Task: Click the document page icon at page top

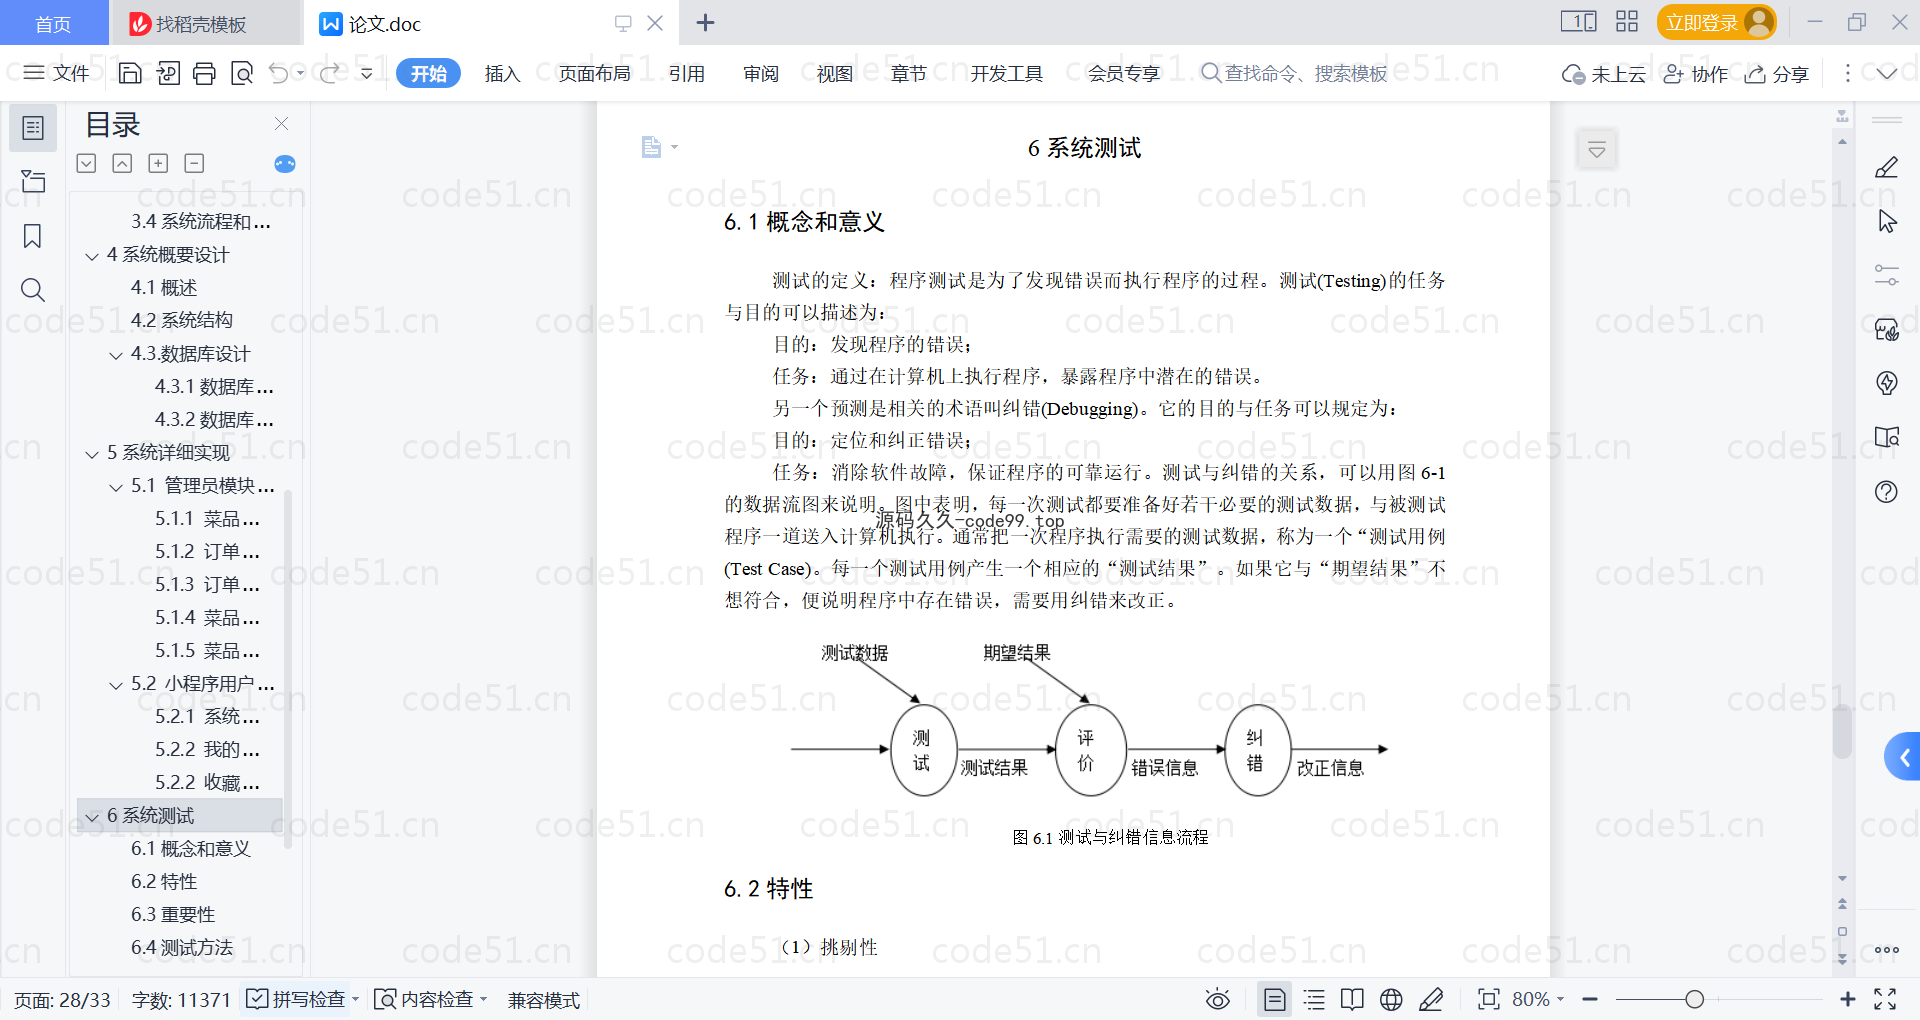Action: (651, 147)
